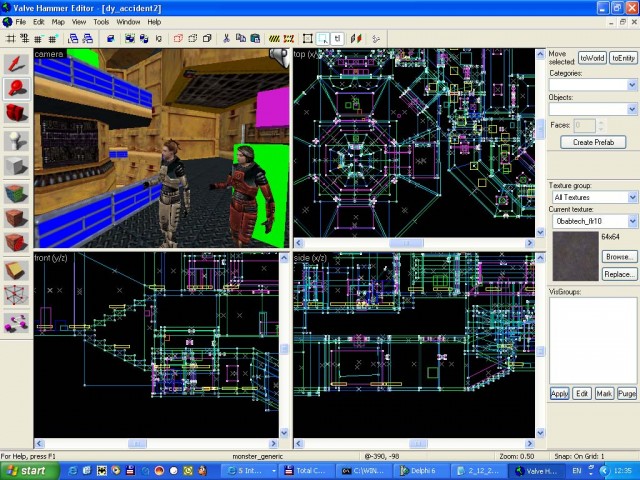Click the Windows Start button
This screenshot has height=480, width=640.
[x=29, y=471]
